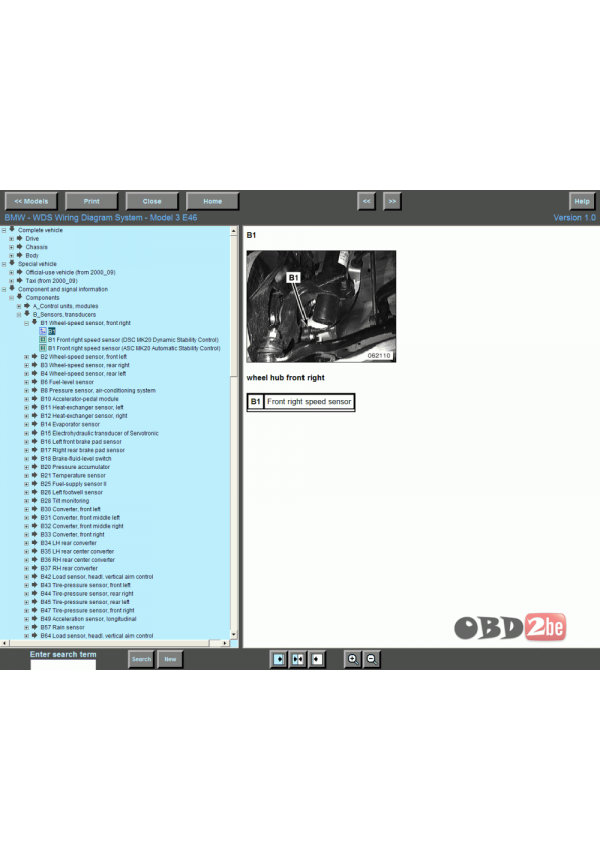The width and height of the screenshot is (600, 860).
Task: Click the wheel hub front right photo
Action: tap(321, 306)
